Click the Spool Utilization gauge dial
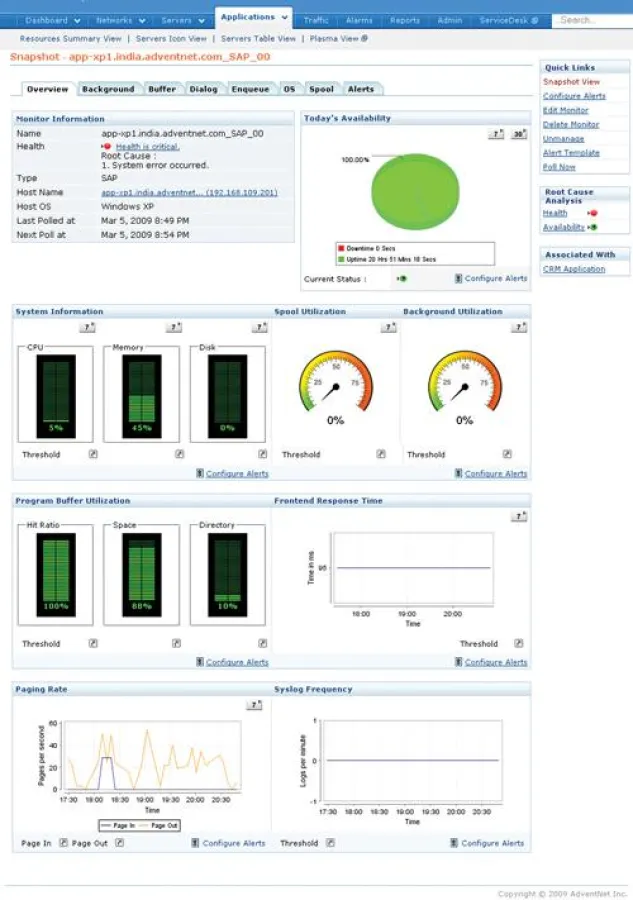Image resolution: width=633 pixels, height=900 pixels. pos(336,381)
